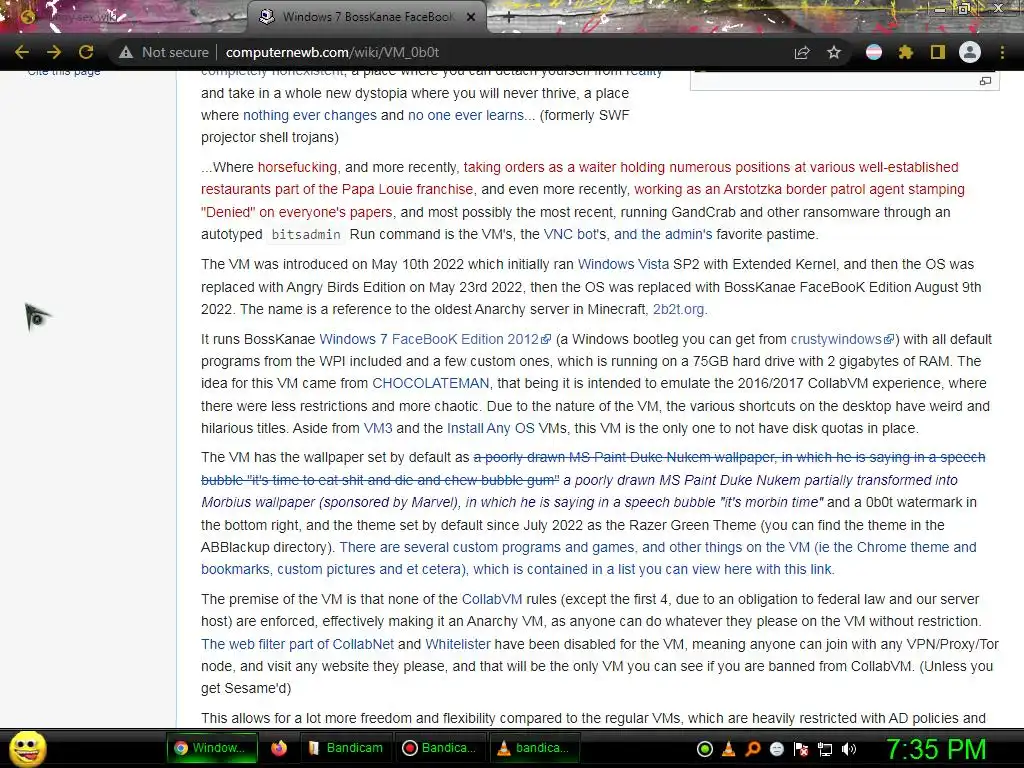This screenshot has width=1024, height=768.
Task: Click the pink and blue striped extension icon
Action: [874, 52]
